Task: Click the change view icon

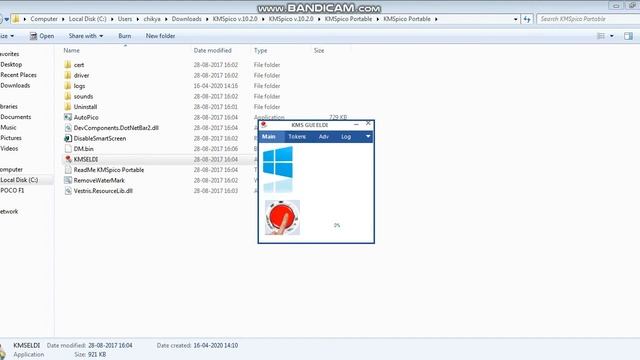Action: pyautogui.click(x=601, y=36)
